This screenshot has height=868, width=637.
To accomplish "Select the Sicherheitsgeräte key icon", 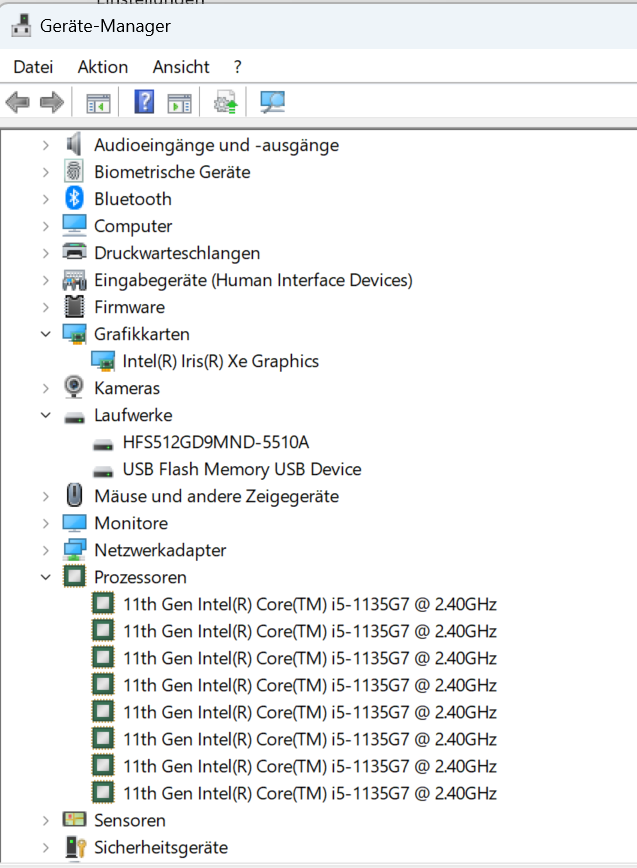I will (76, 847).
